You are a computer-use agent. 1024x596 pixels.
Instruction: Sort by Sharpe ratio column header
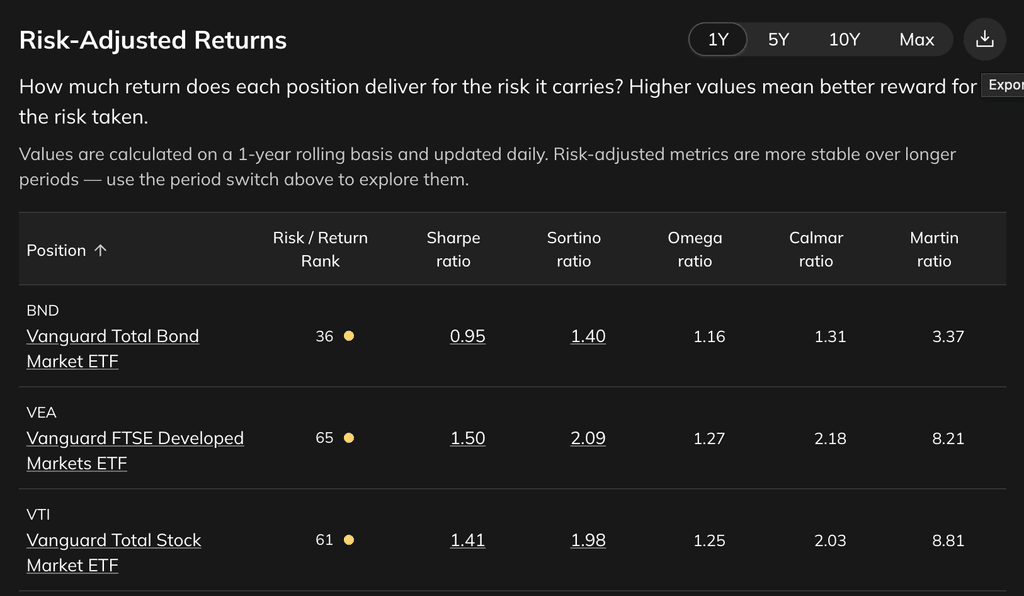(x=453, y=249)
